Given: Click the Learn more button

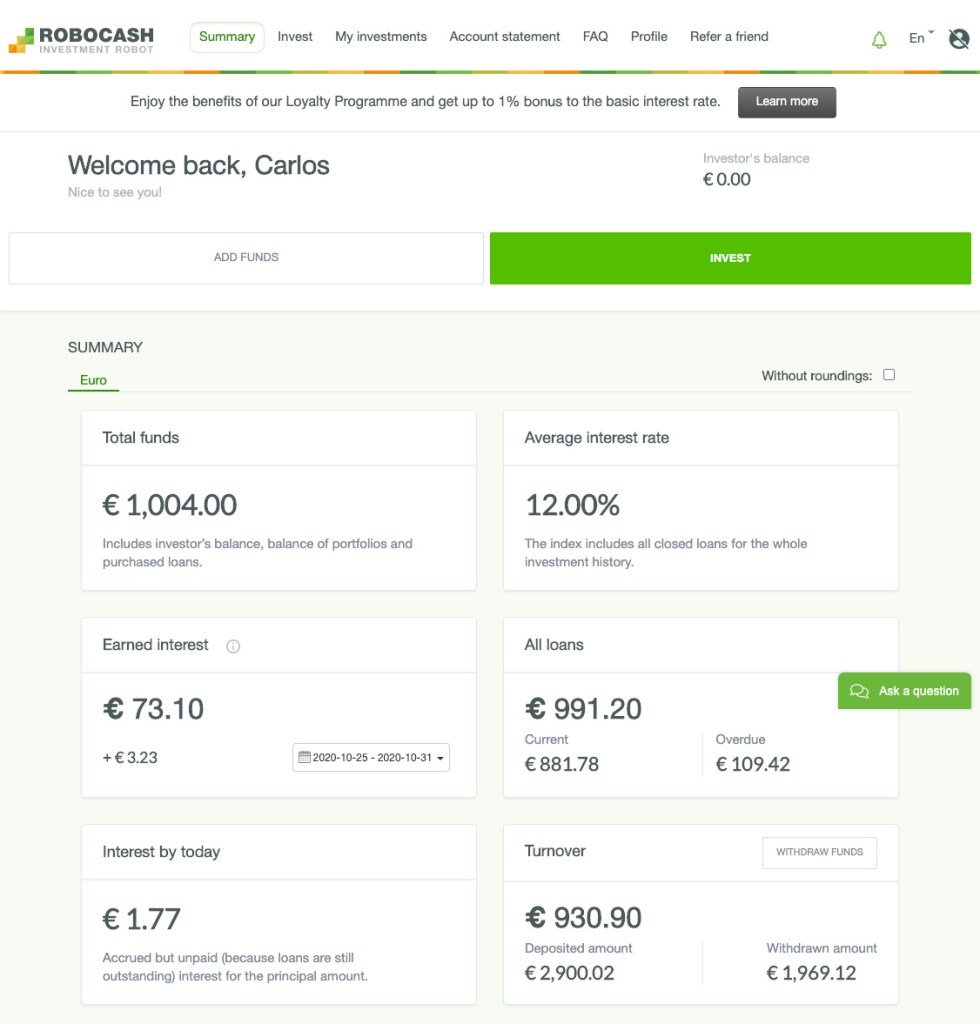Looking at the screenshot, I should pos(787,102).
